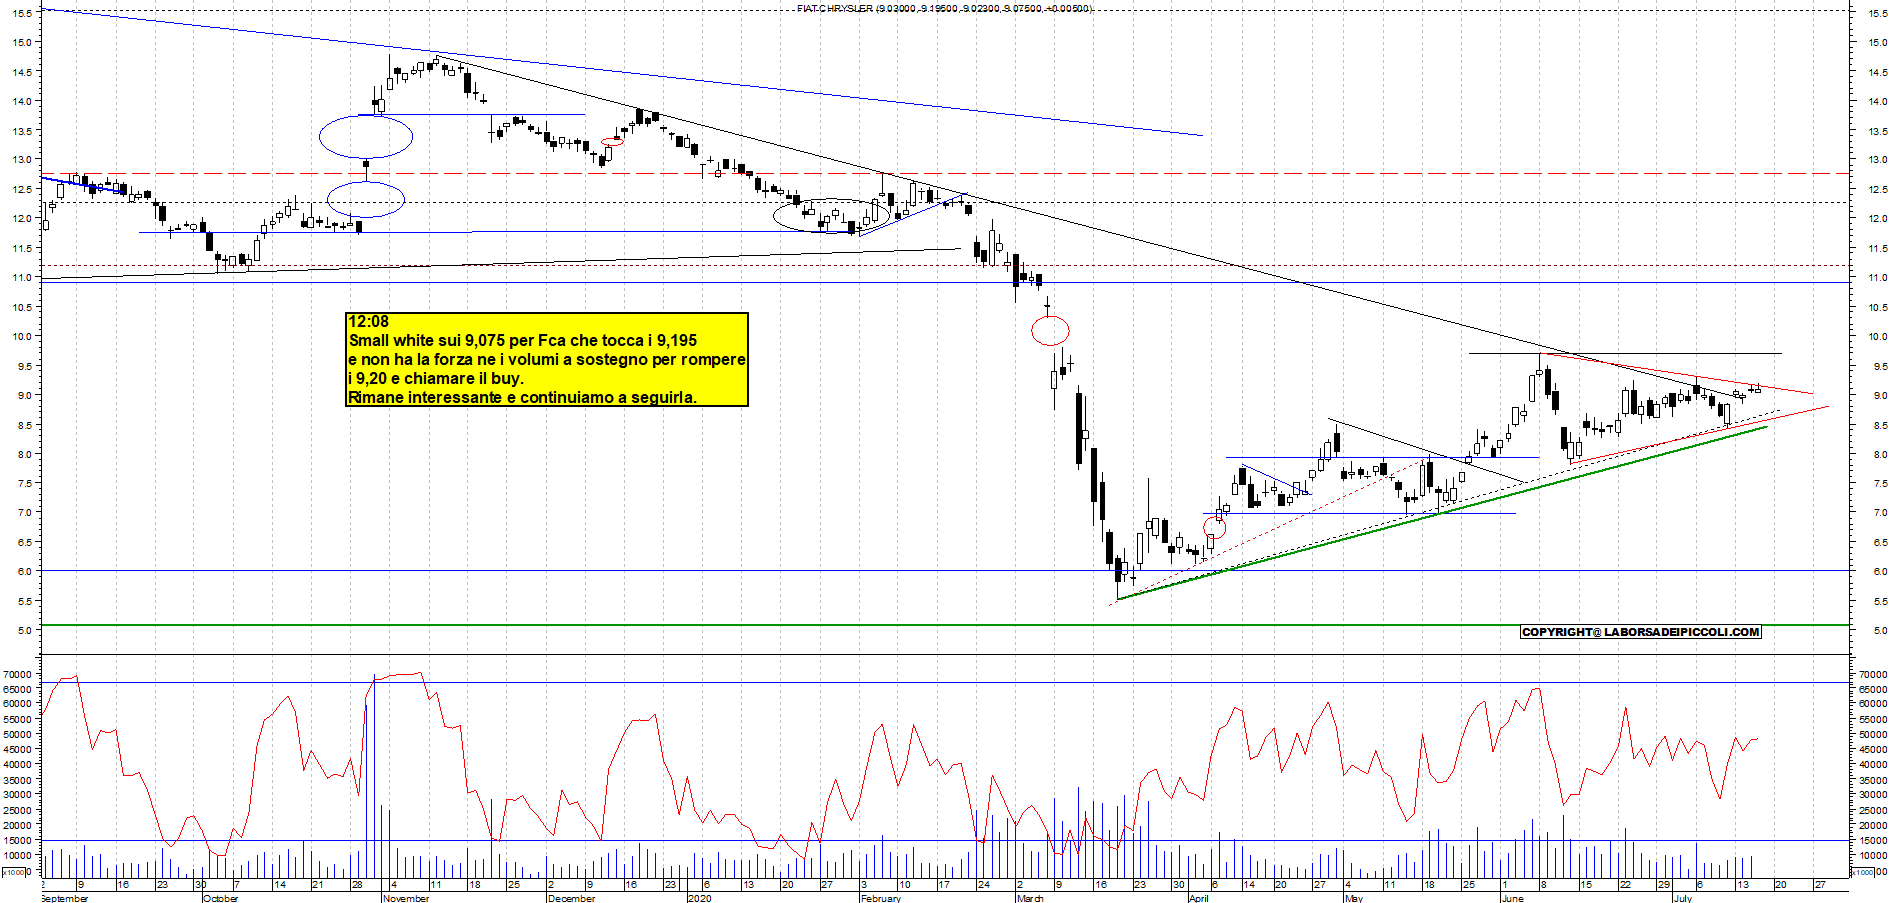Click the black ellipse around late-January candles
Screen dimensions: 1890x903
click(x=832, y=215)
